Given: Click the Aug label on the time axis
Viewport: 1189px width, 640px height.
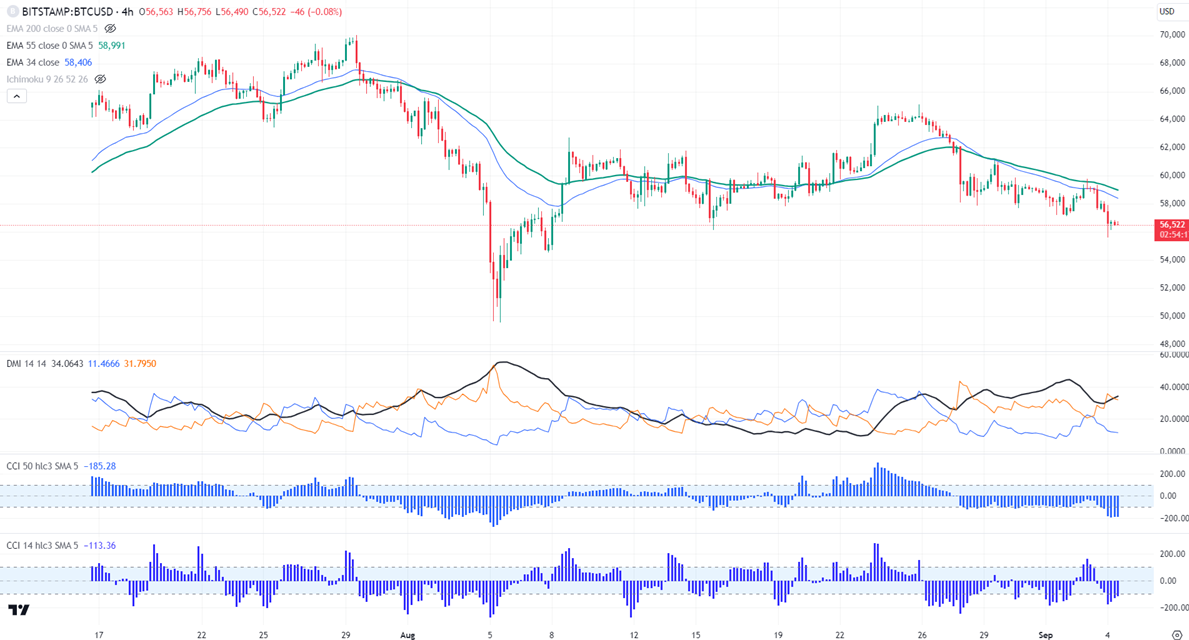Looking at the screenshot, I should (406, 634).
